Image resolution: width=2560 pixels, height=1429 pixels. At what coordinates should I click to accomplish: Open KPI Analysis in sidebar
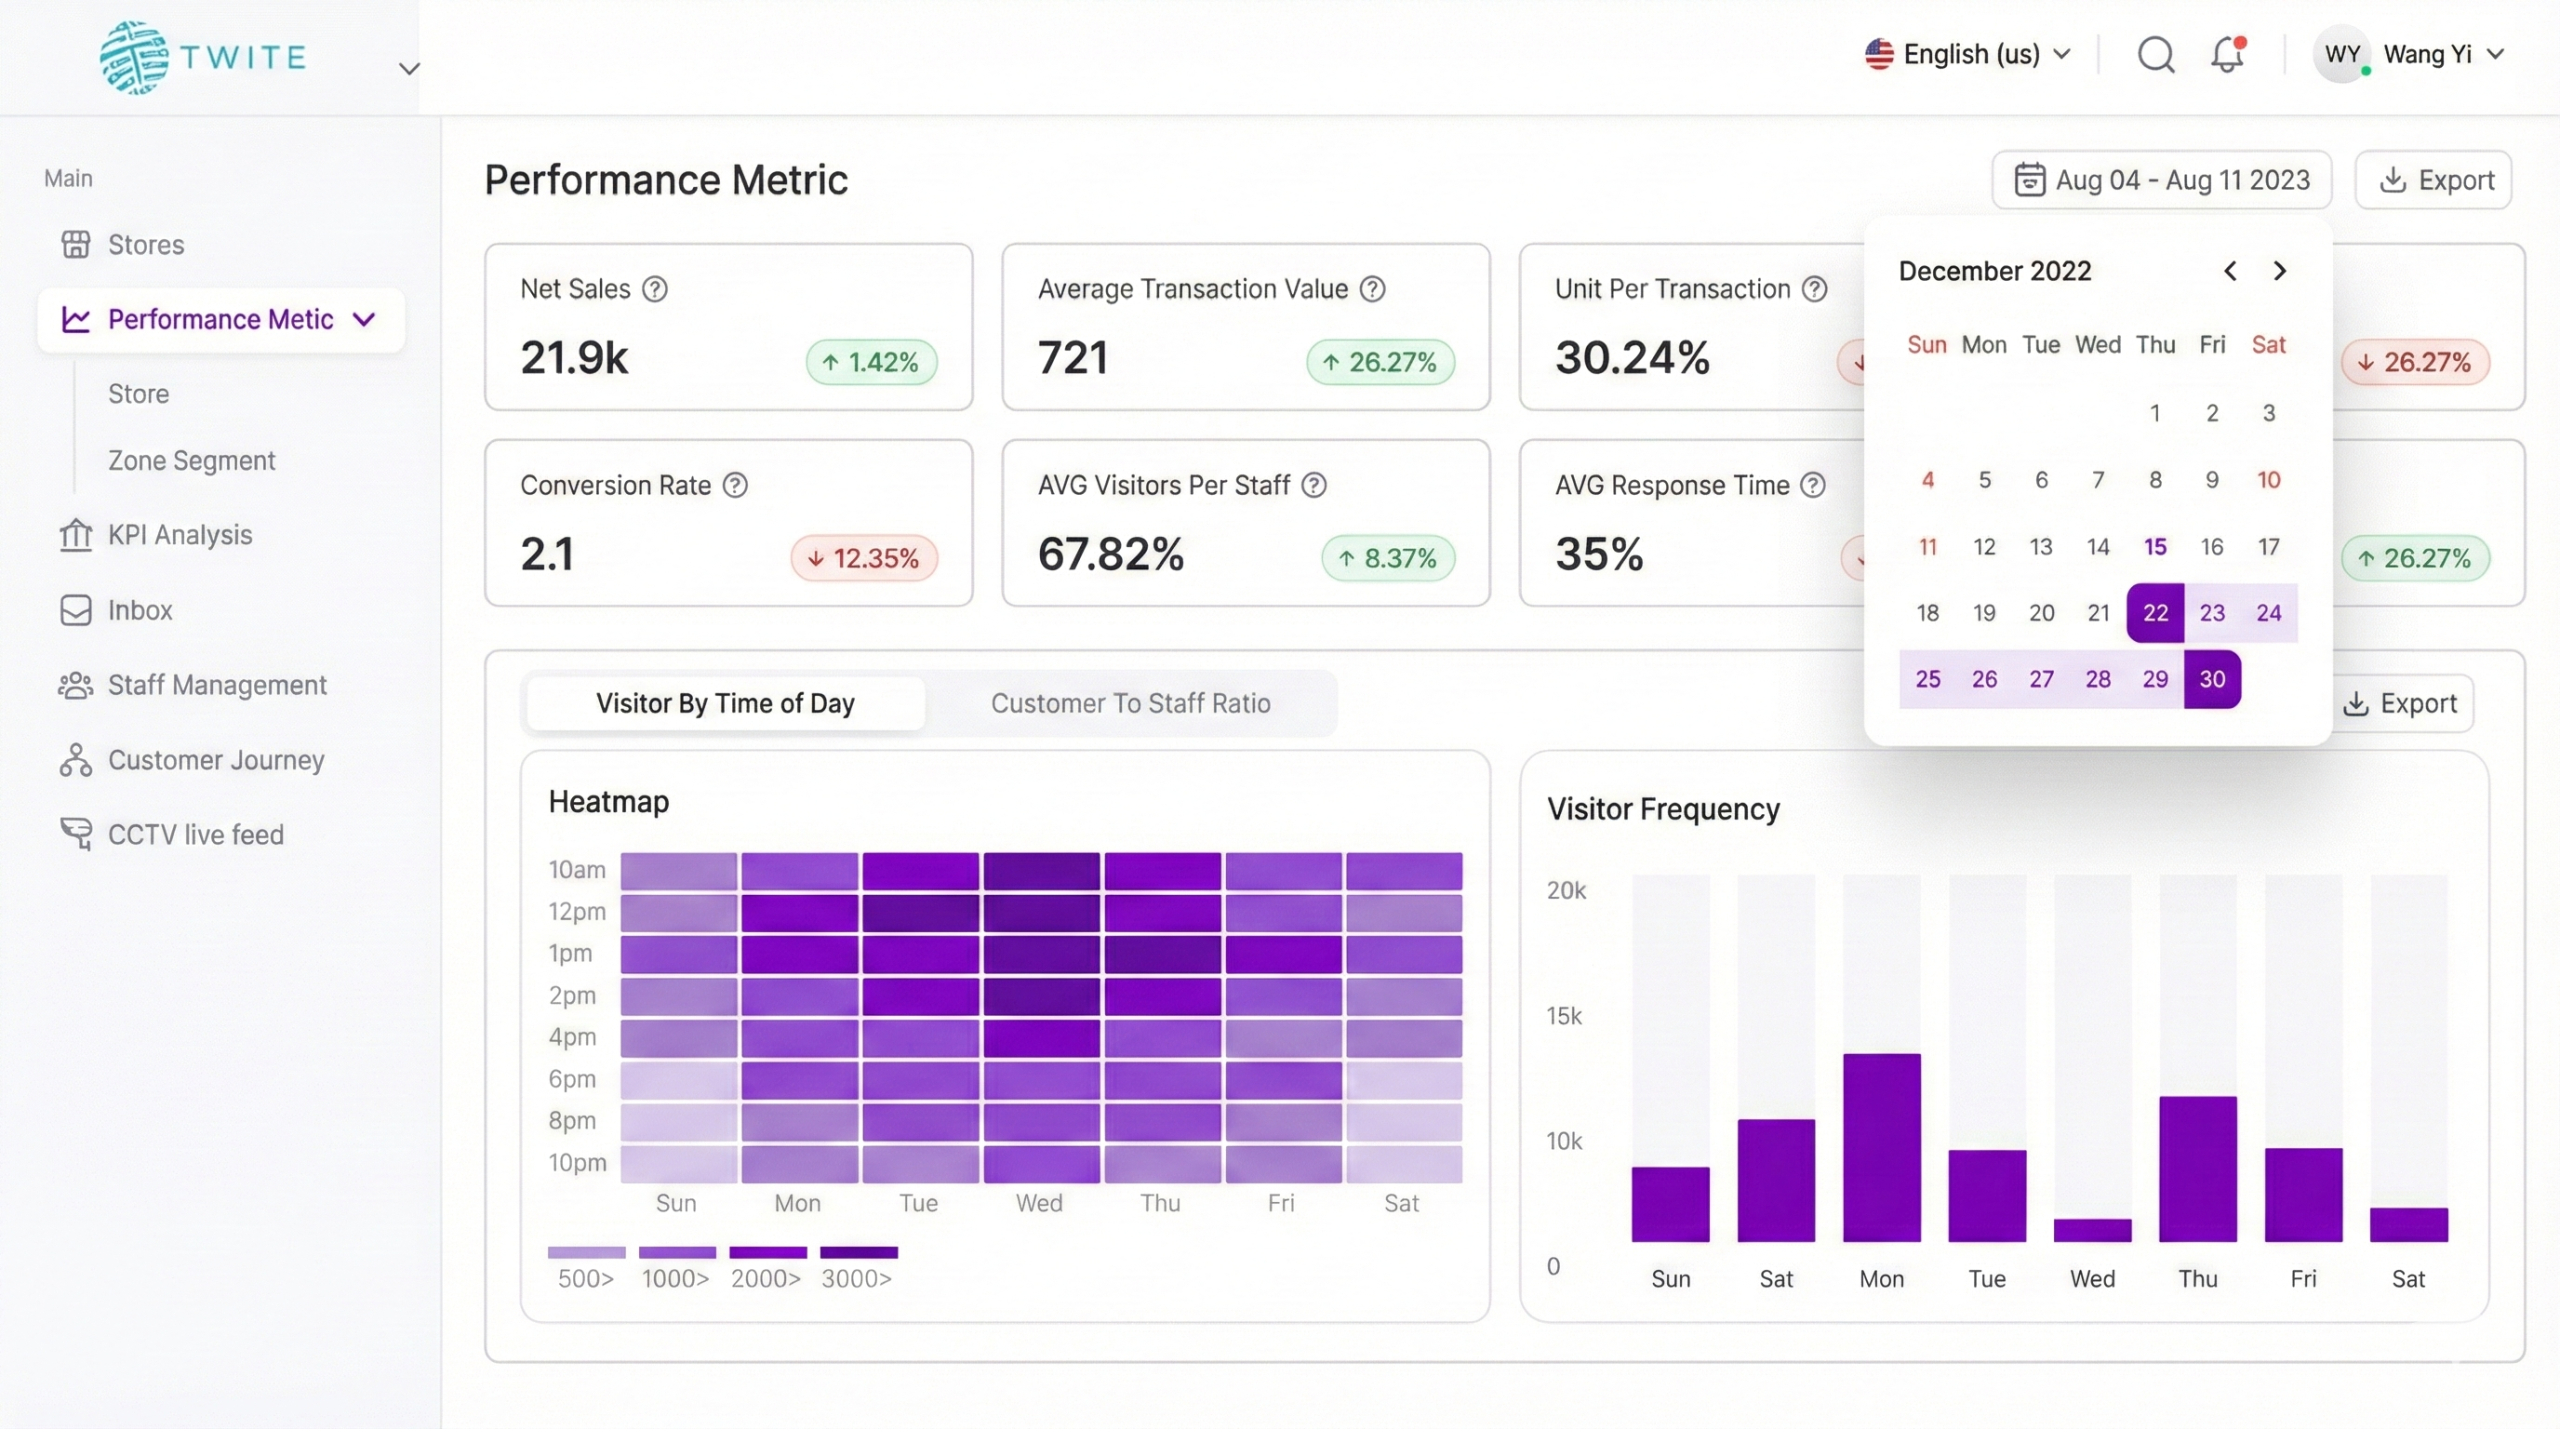[179, 535]
